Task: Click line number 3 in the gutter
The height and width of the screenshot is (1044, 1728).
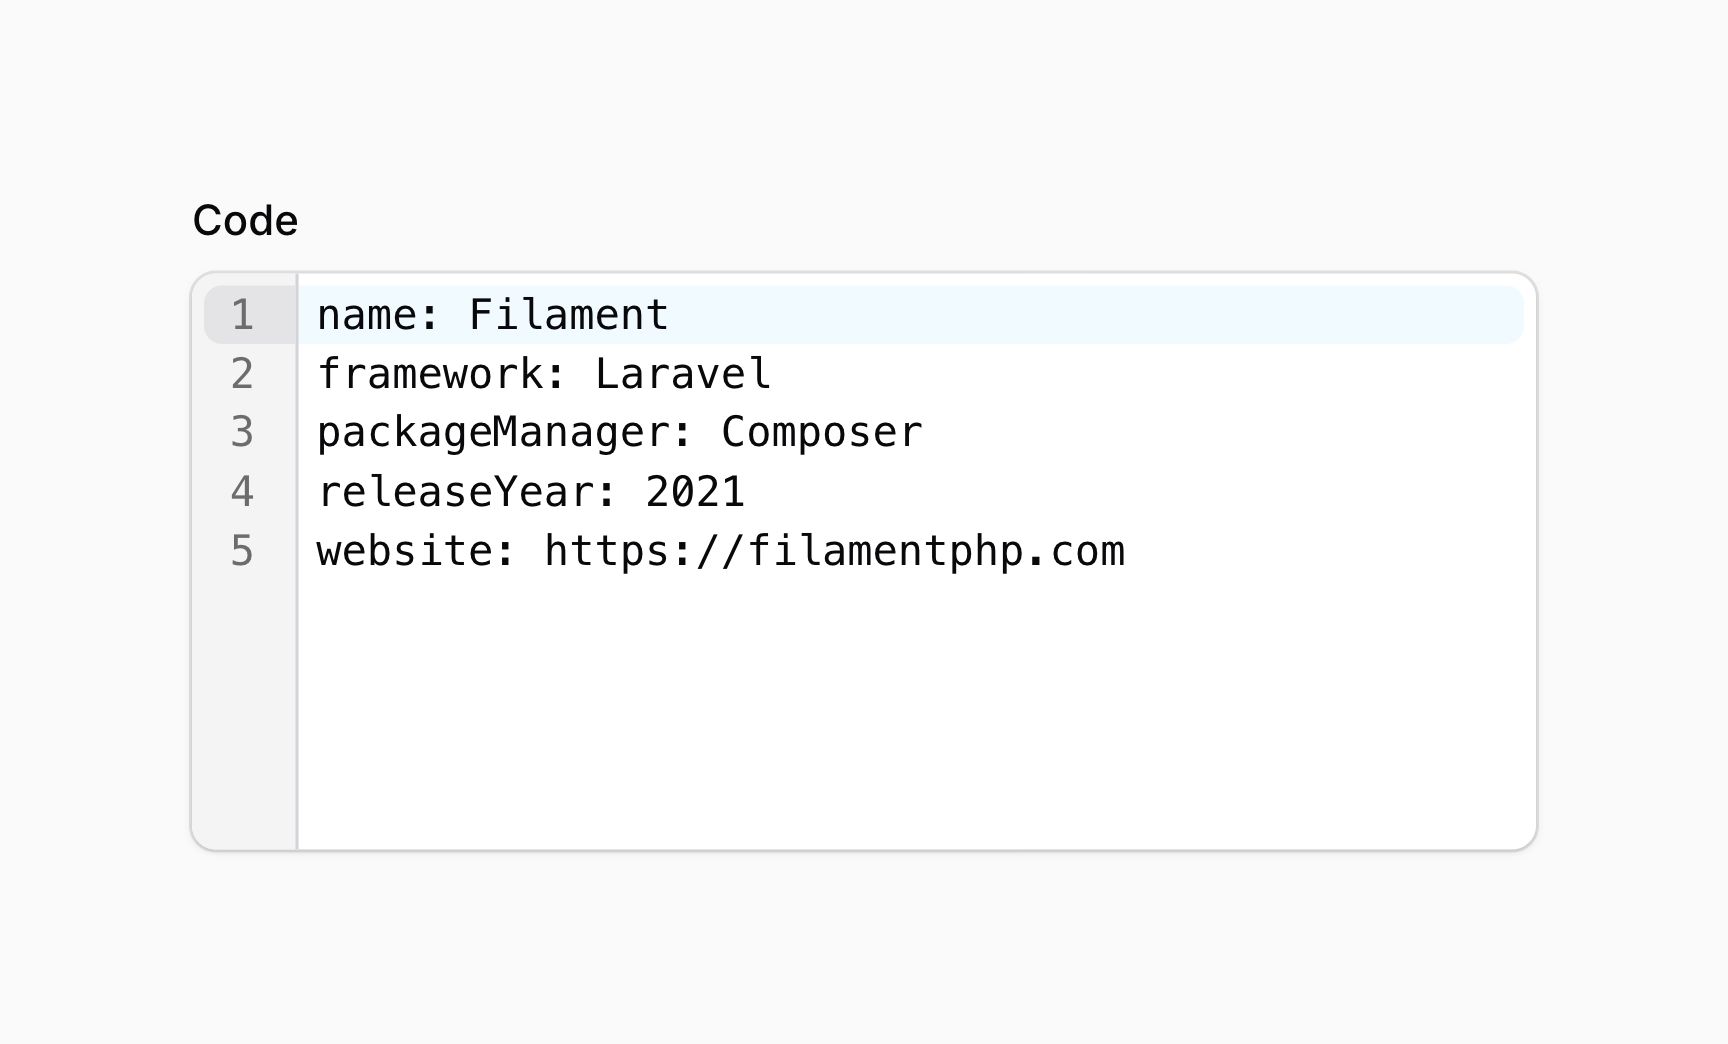Action: [243, 432]
